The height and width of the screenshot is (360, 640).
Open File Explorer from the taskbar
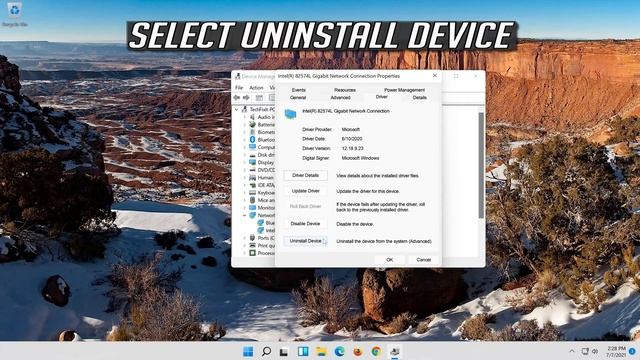(321, 351)
